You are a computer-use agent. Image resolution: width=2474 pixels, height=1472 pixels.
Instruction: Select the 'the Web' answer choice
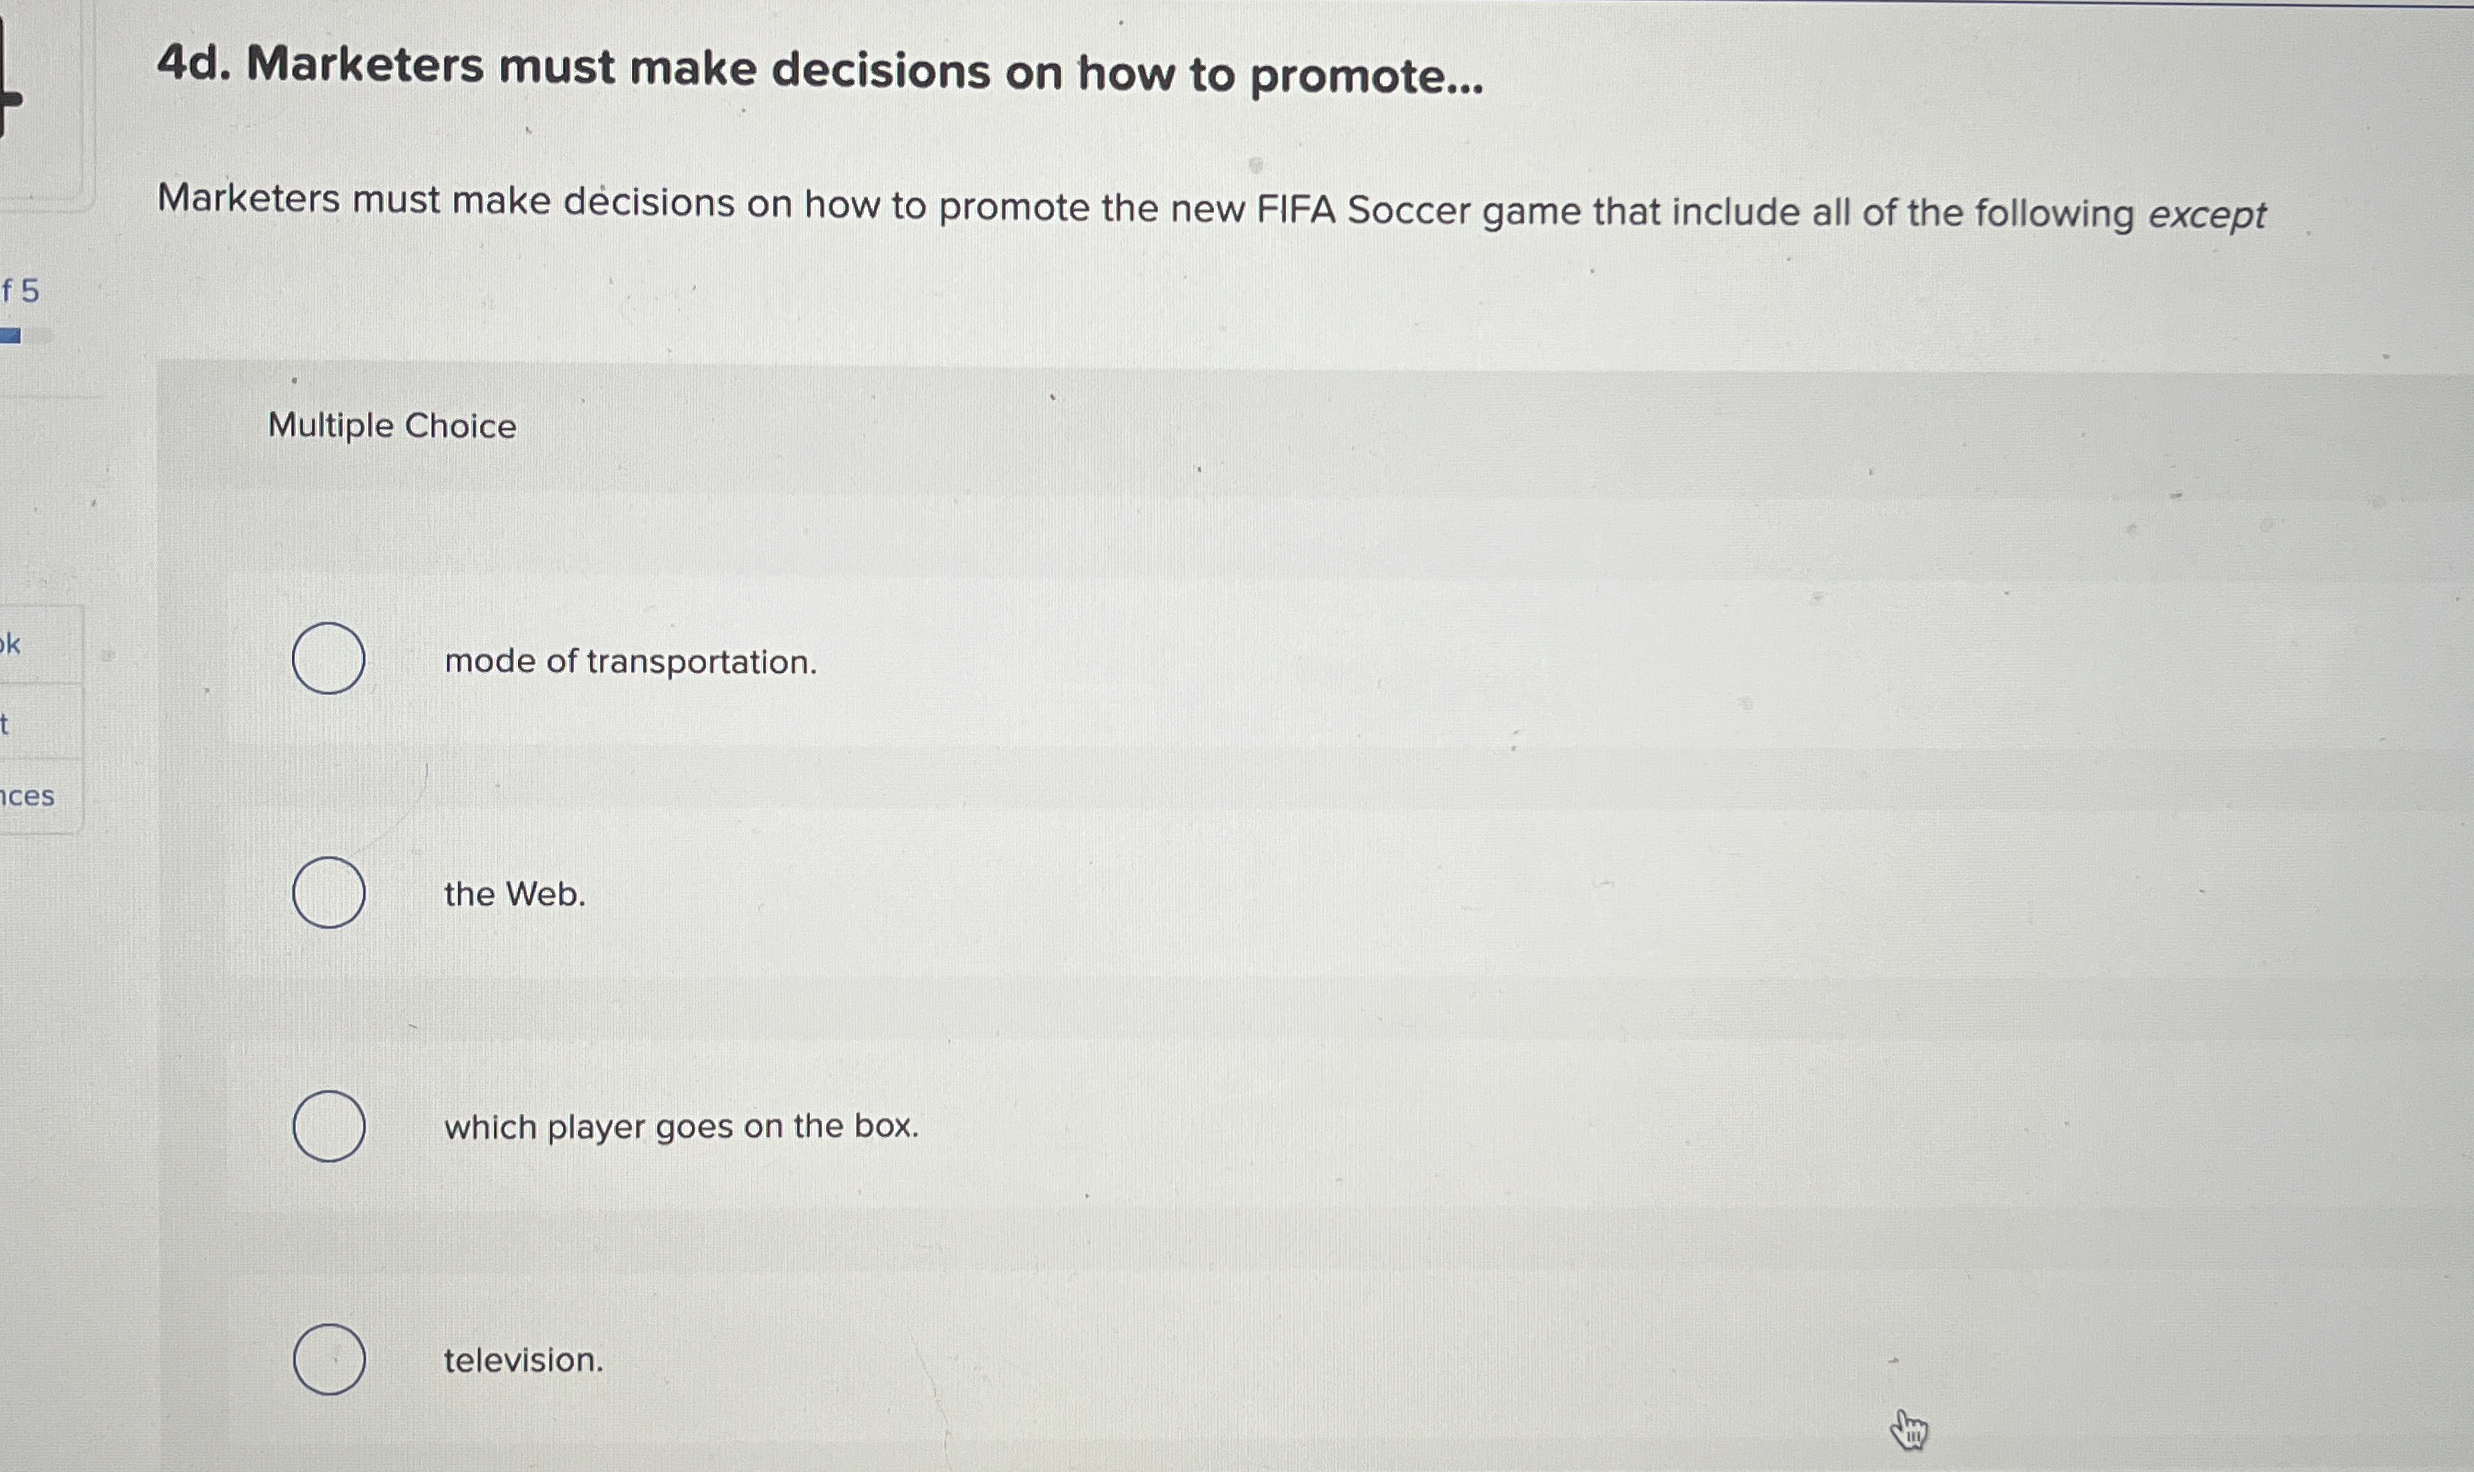[x=330, y=893]
